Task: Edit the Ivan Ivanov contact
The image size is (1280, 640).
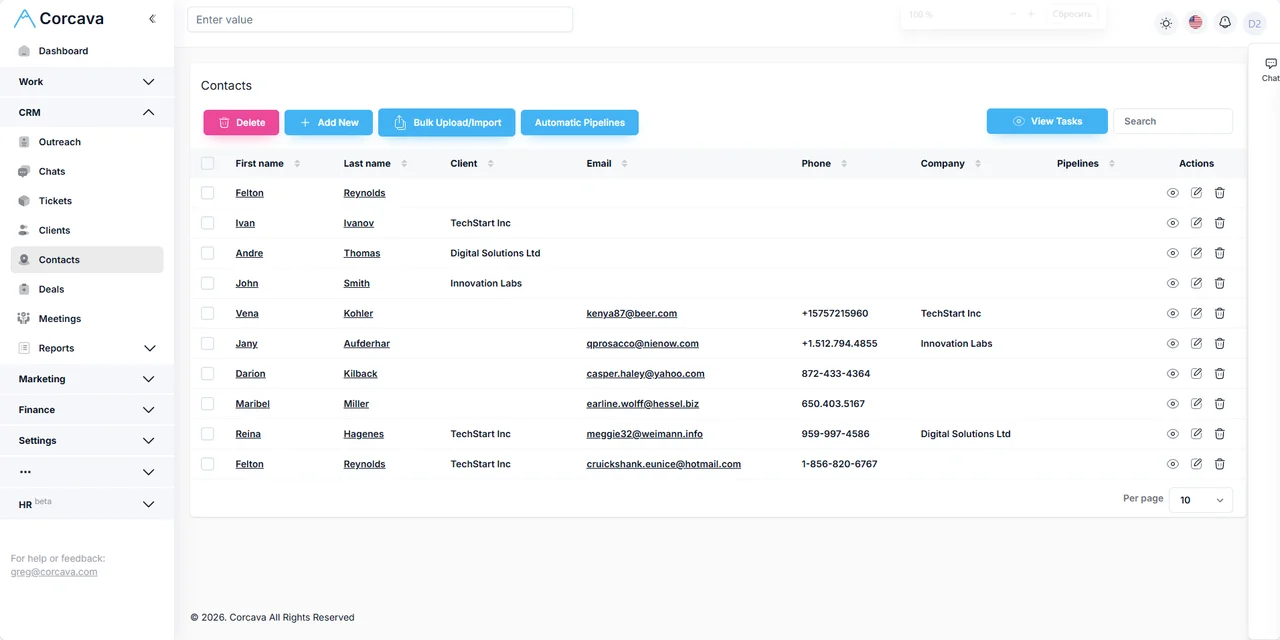Action: click(x=1196, y=223)
